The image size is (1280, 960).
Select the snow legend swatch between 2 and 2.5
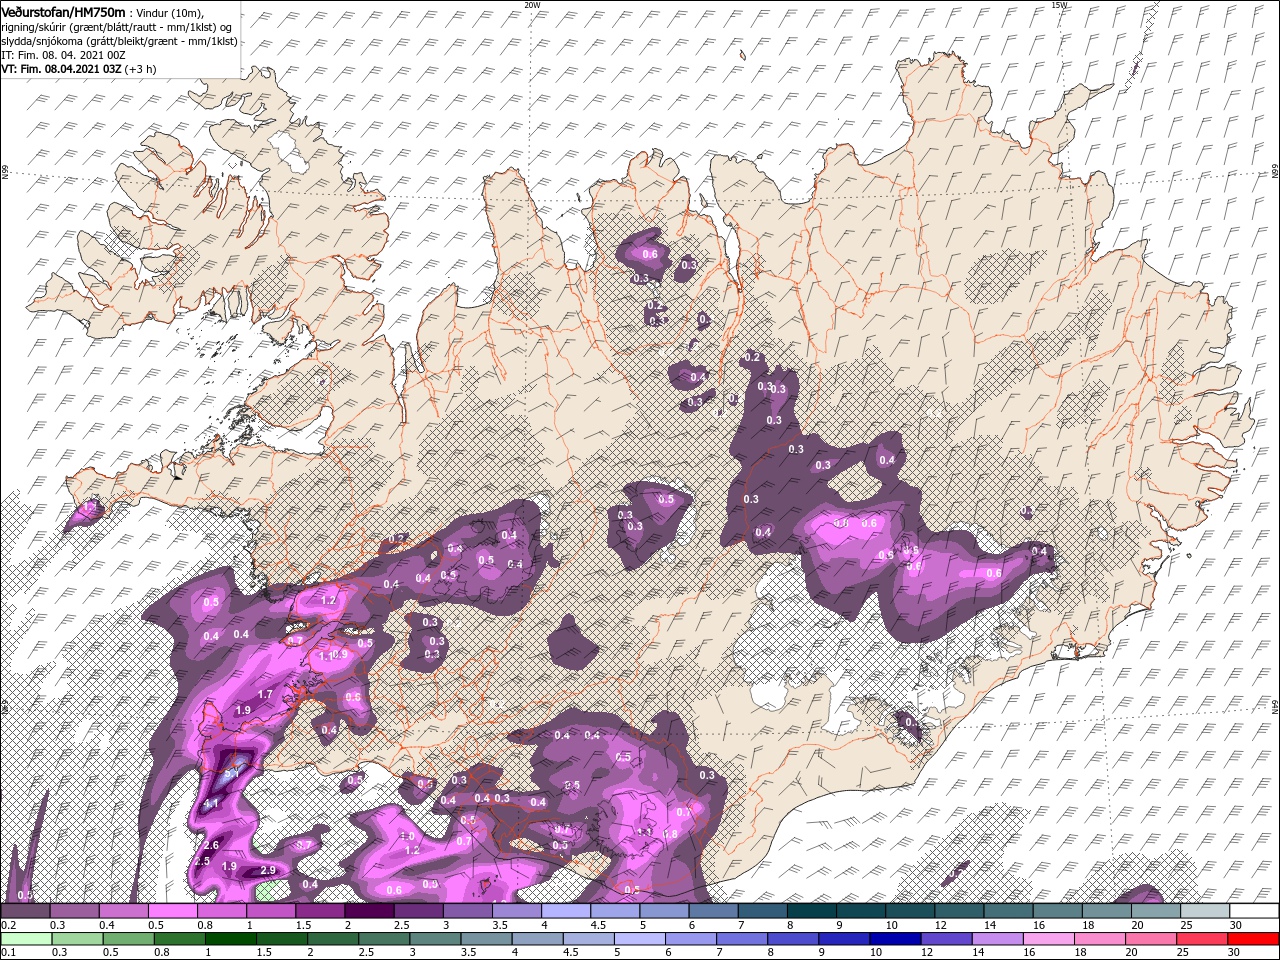point(370,911)
